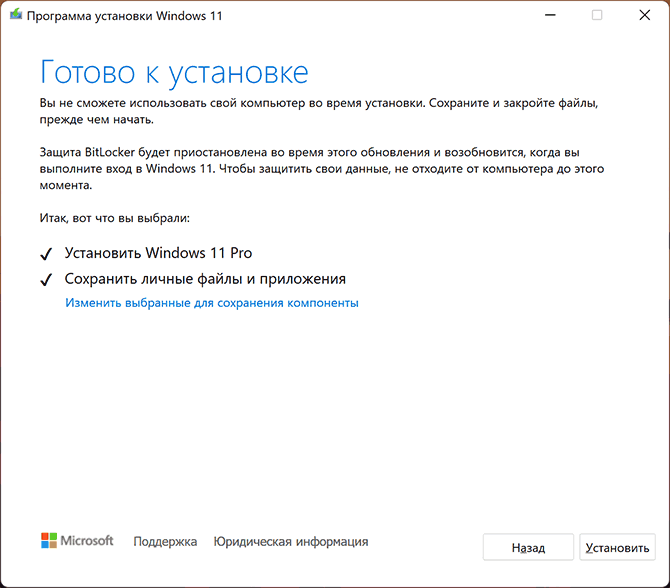
Task: Minimize the Windows 11 setup window
Action: click(x=550, y=15)
